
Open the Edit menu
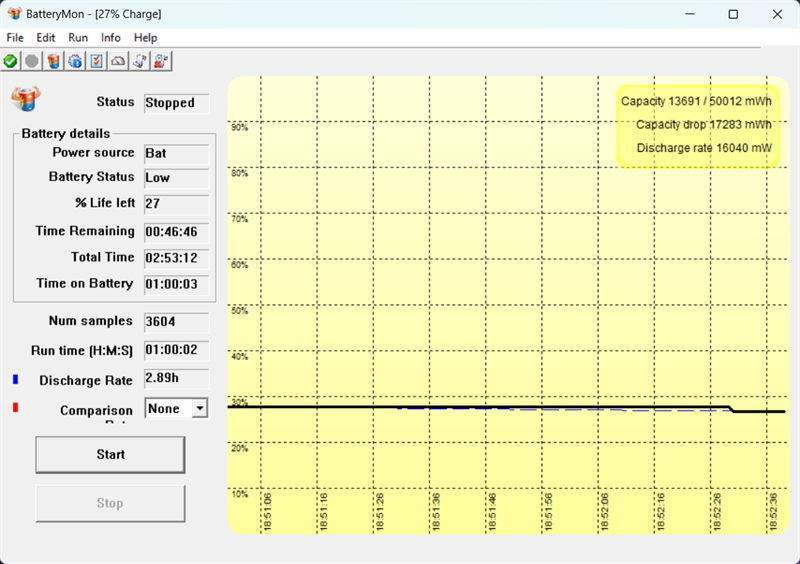[x=46, y=38]
